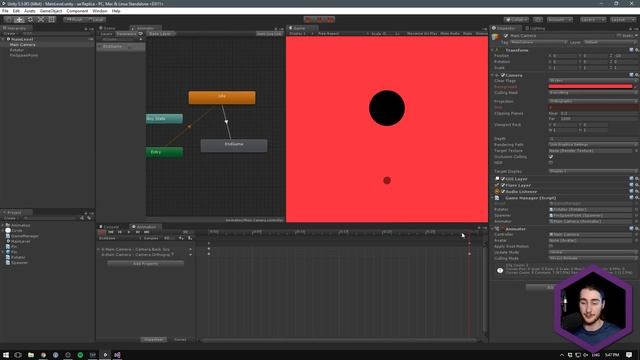The width and height of the screenshot is (640, 360).
Task: Open Transform component help icon
Action: (631, 50)
